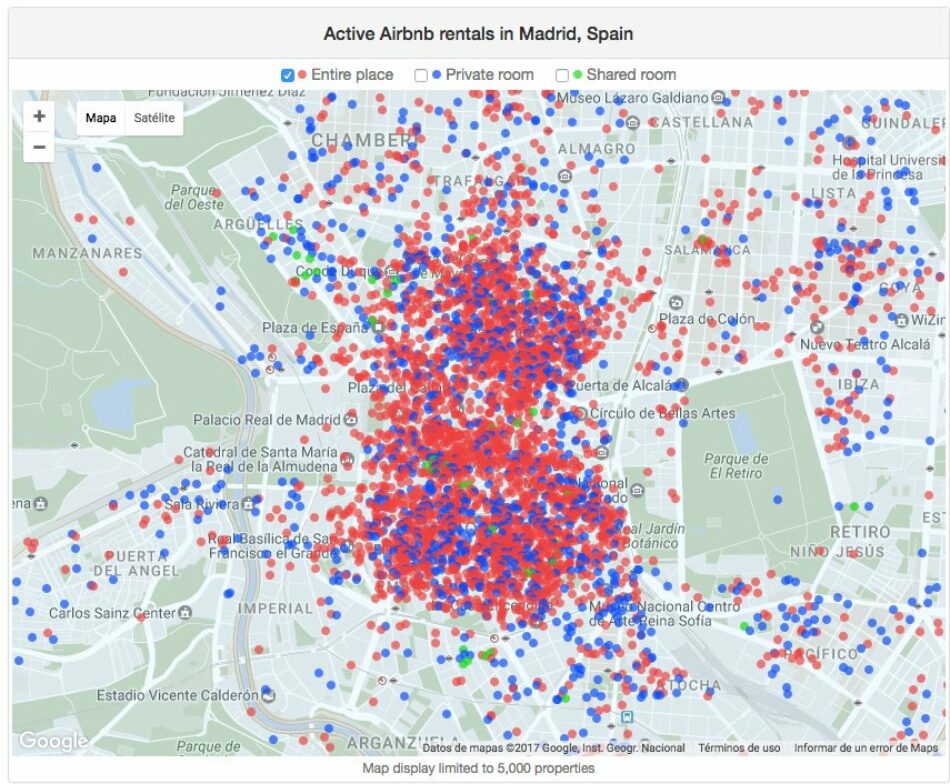Zoom out with the minus button
950x784 pixels.
(39, 147)
